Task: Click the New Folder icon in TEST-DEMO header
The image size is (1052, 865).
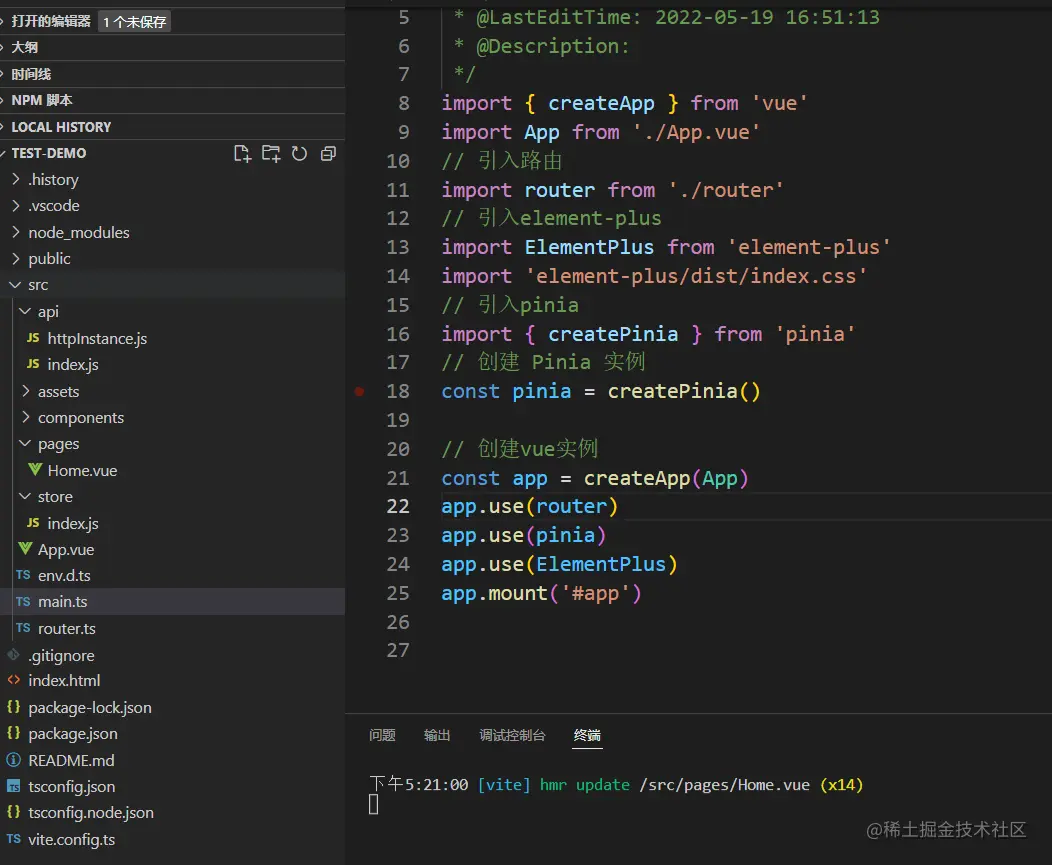Action: pyautogui.click(x=271, y=154)
